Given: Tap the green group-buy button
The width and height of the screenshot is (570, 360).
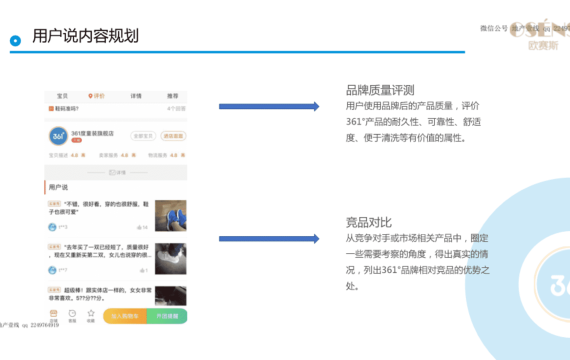Looking at the screenshot, I should pyautogui.click(x=167, y=316).
